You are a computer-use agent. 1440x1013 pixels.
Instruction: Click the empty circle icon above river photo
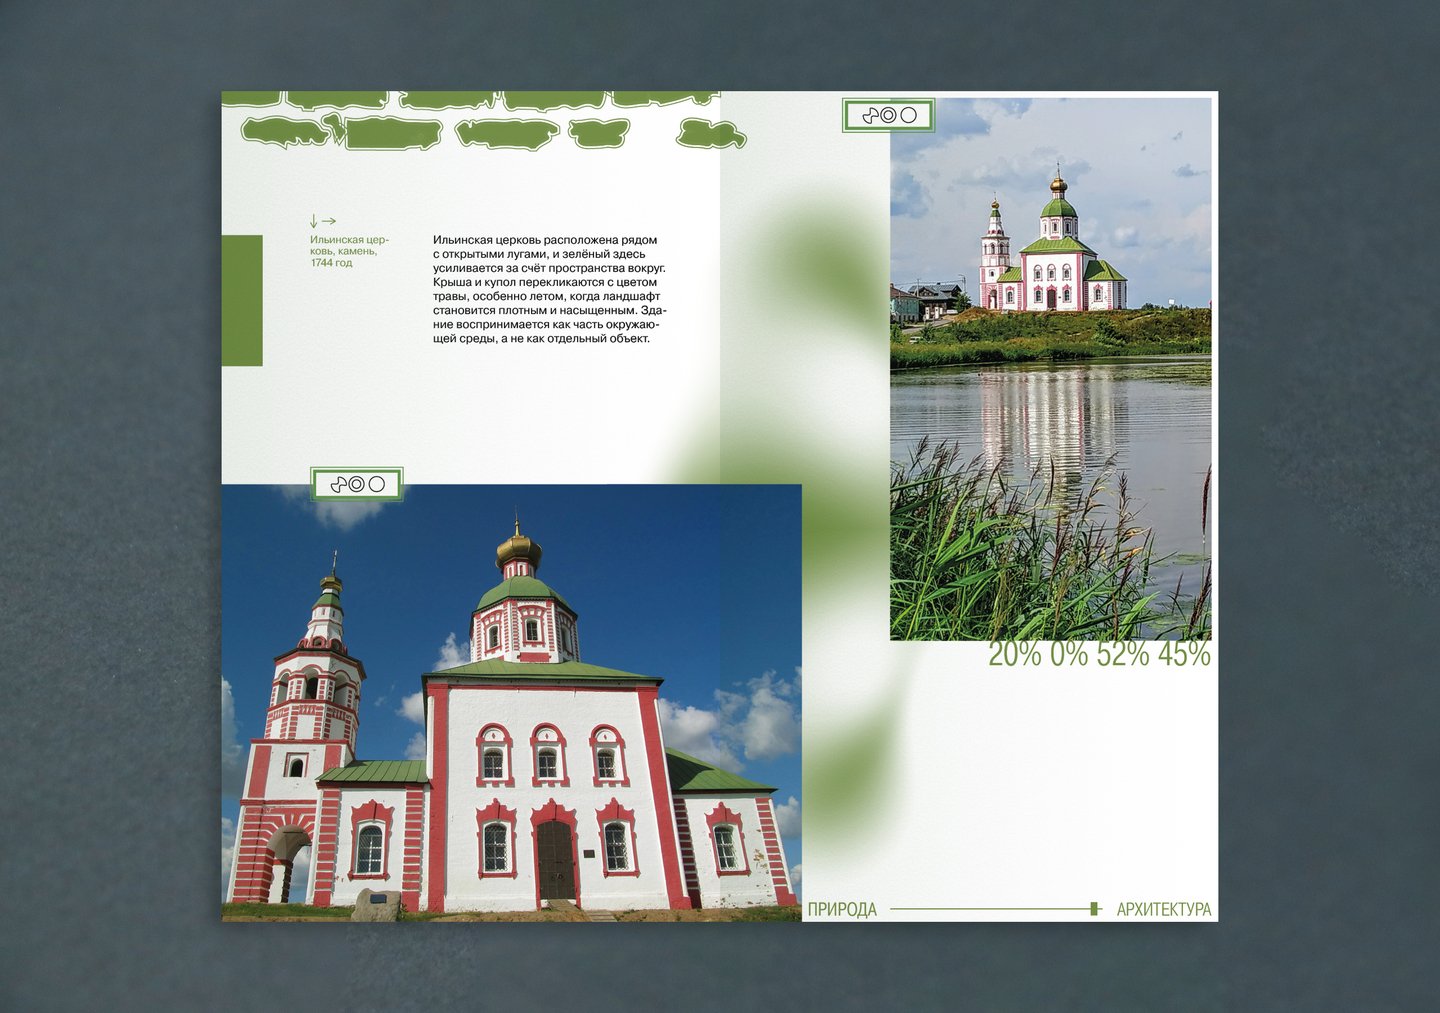coord(908,116)
